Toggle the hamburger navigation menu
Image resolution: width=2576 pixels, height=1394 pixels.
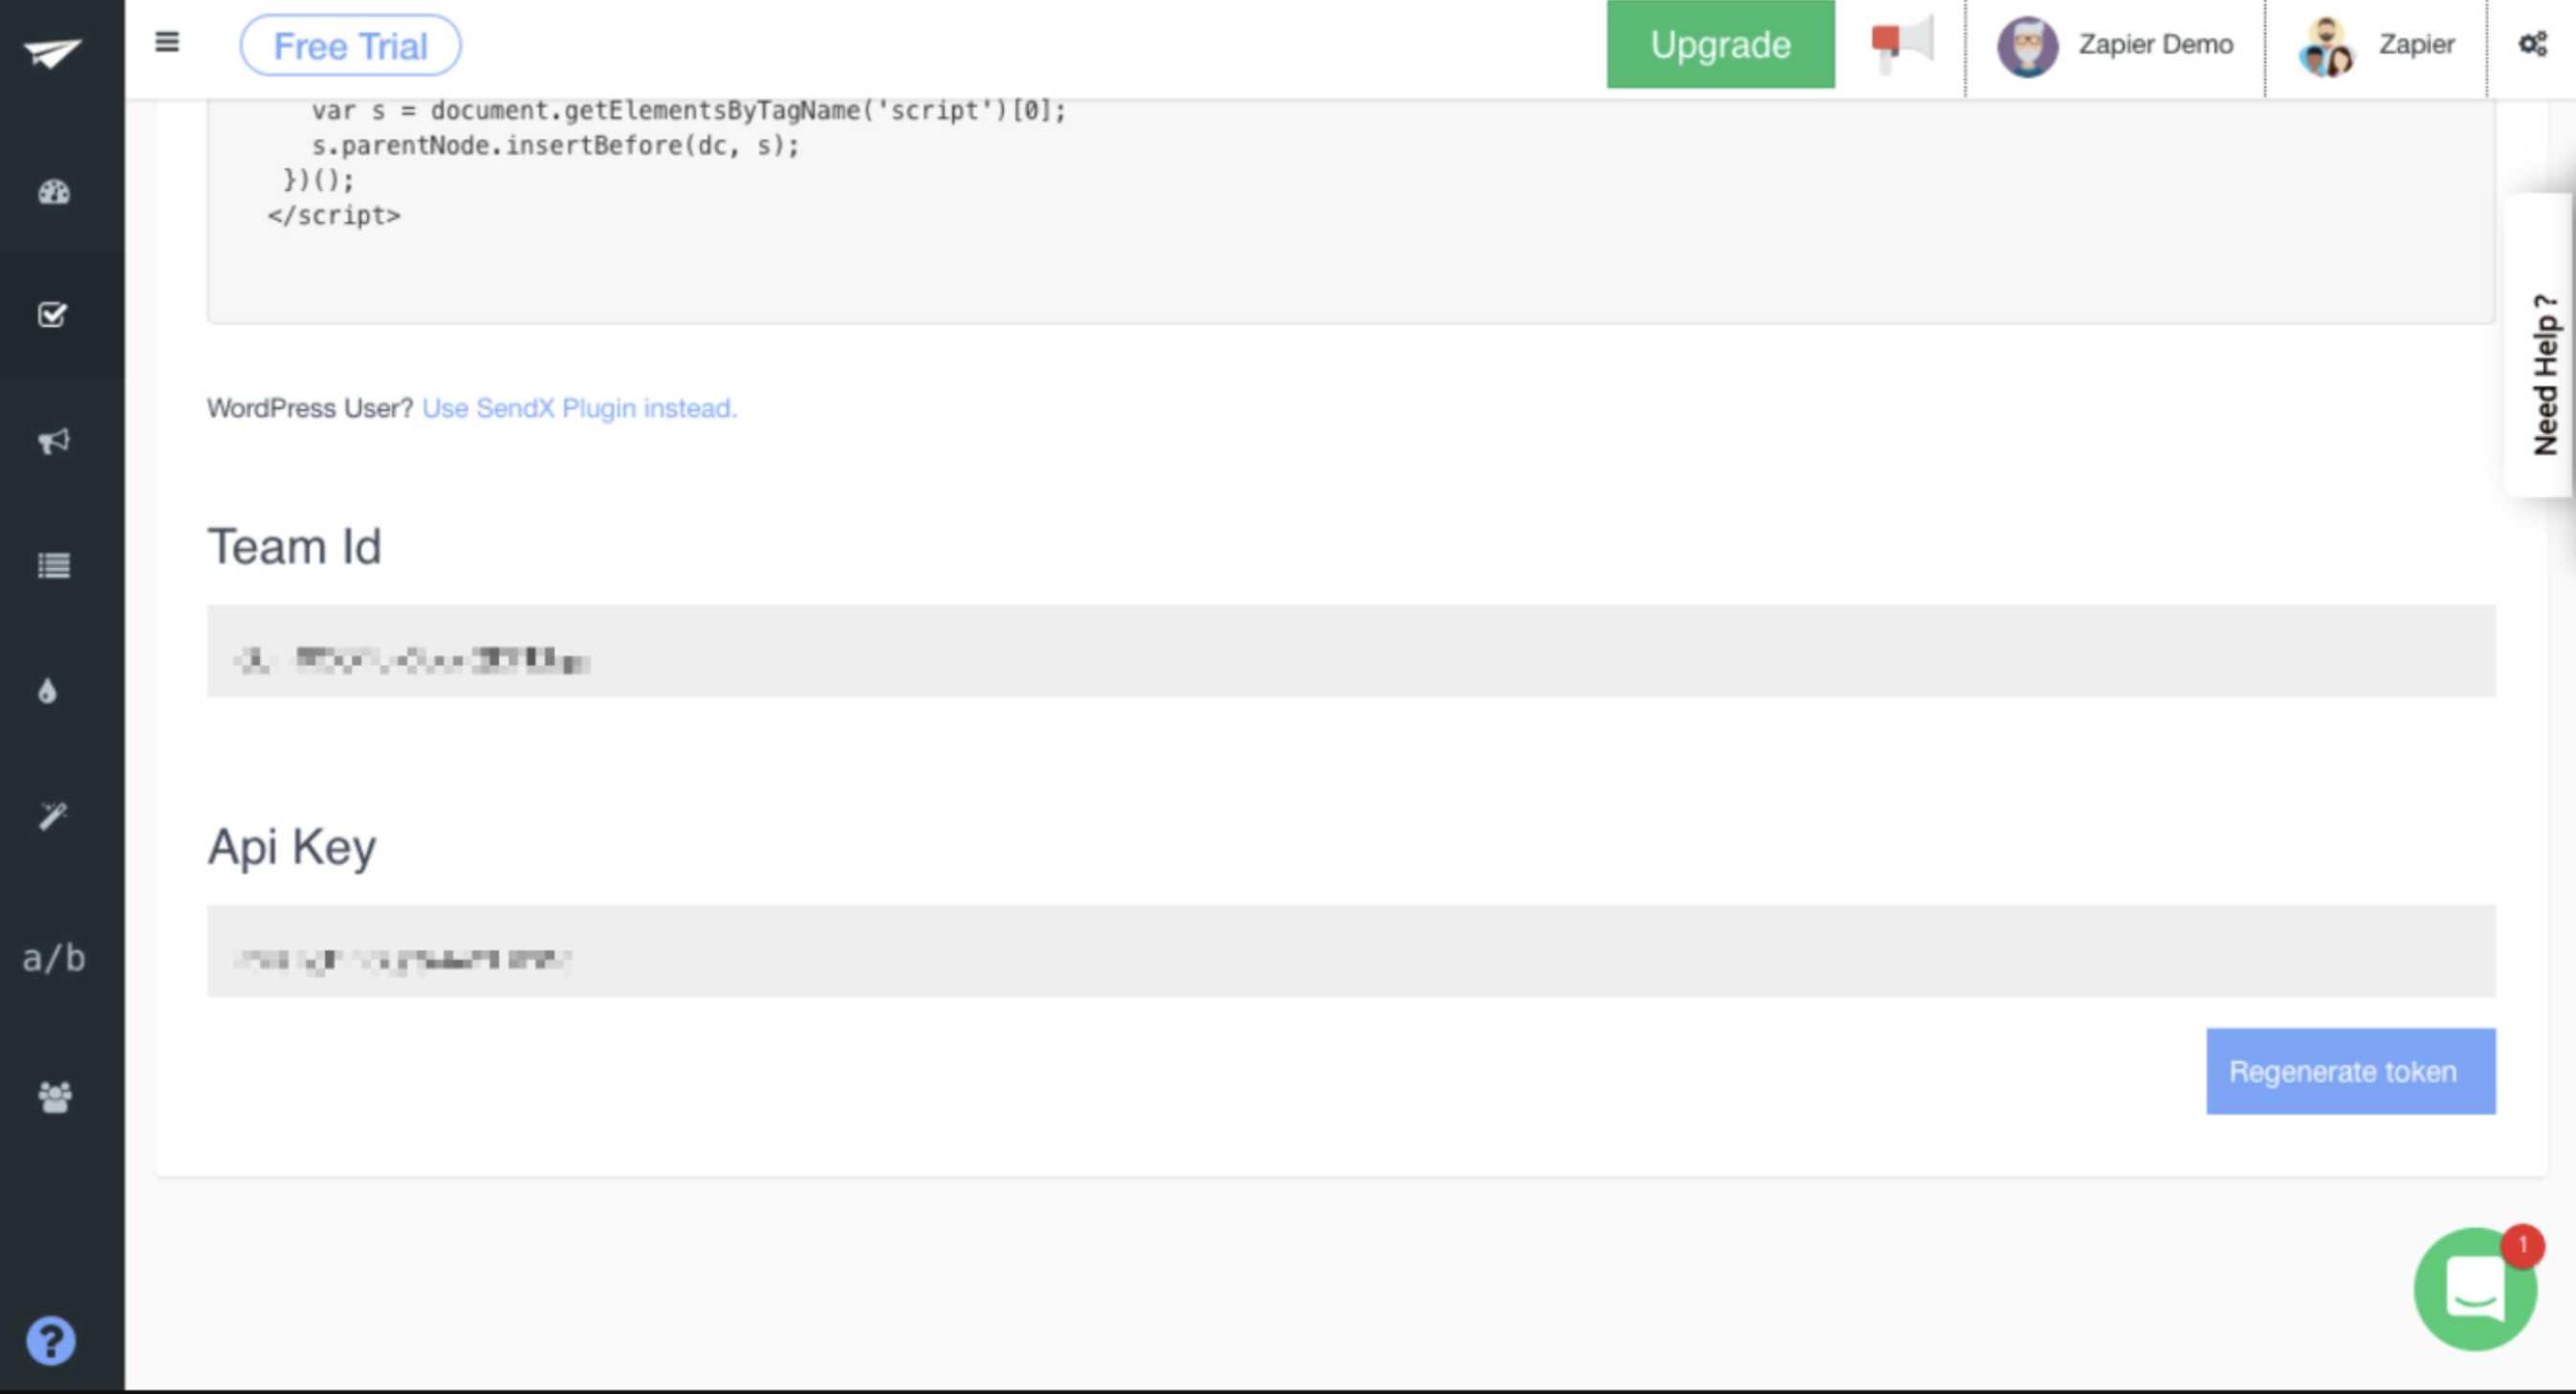click(167, 42)
